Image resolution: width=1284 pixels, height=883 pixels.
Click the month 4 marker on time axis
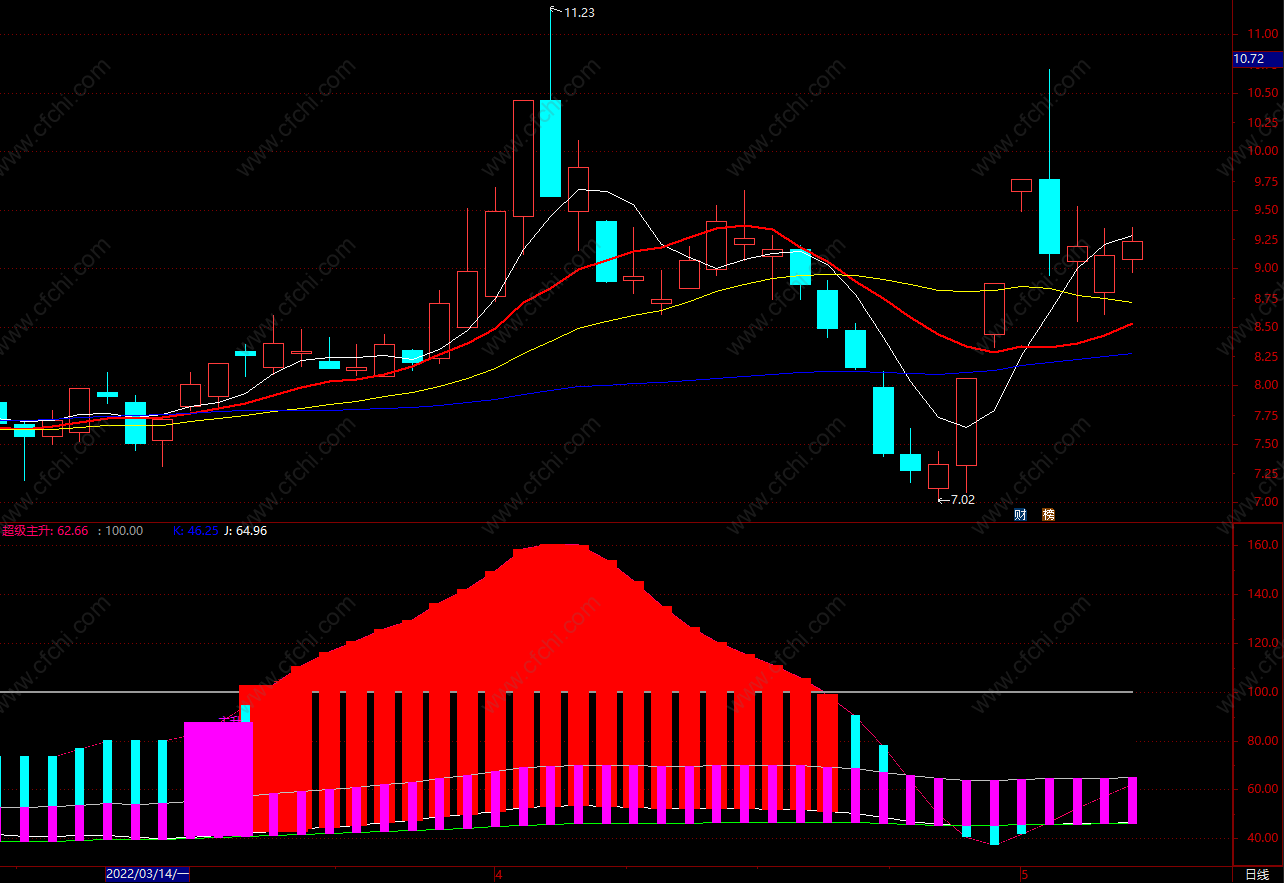click(x=499, y=874)
